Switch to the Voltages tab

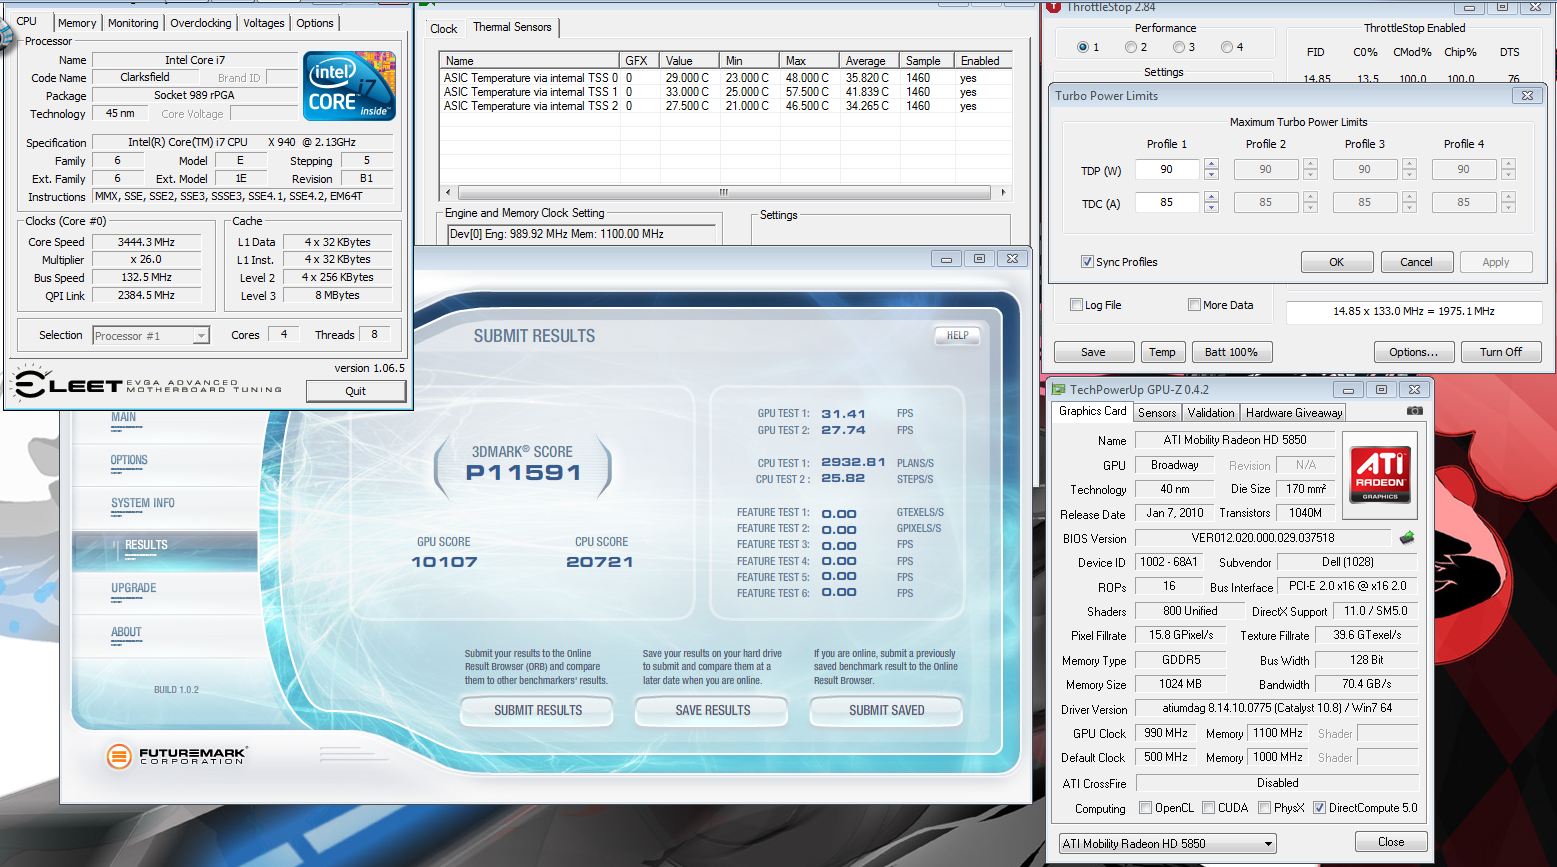tap(264, 23)
